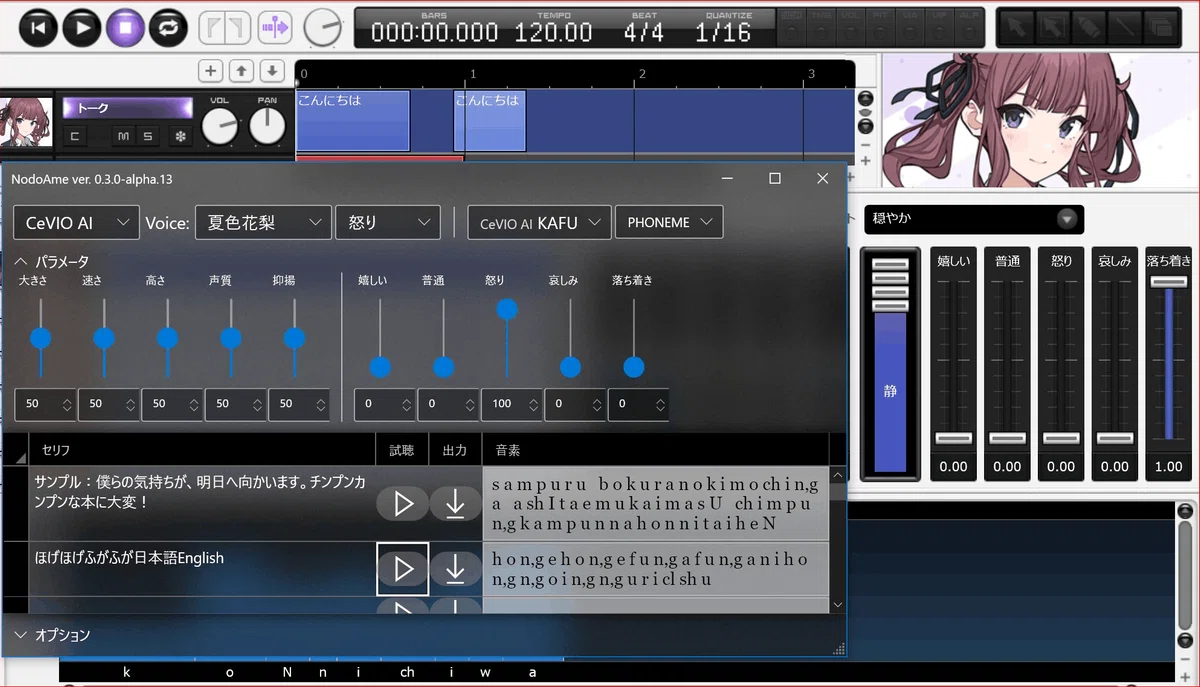Click the 抑揚 slider in NodoAme
The width and height of the screenshot is (1200, 687).
point(294,338)
